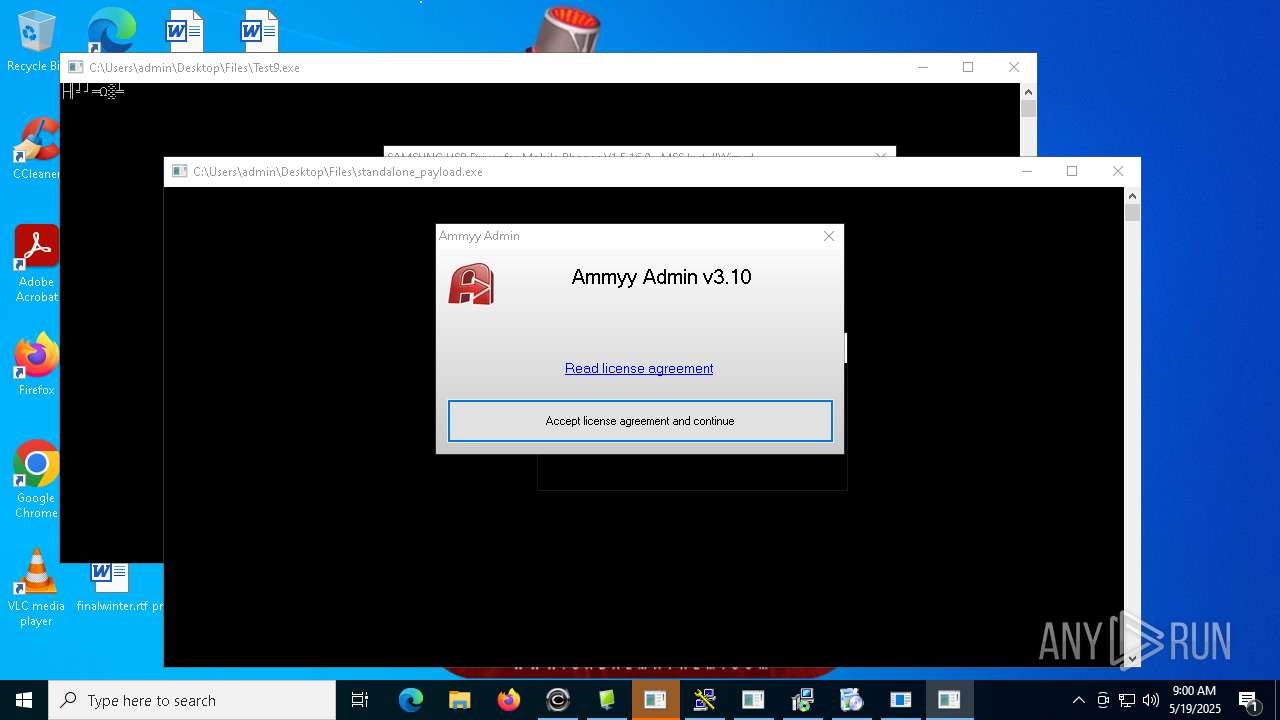The image size is (1280, 720).
Task: Click the standalone_payload.exe scrollbar down arrow
Action: pyautogui.click(x=1132, y=659)
